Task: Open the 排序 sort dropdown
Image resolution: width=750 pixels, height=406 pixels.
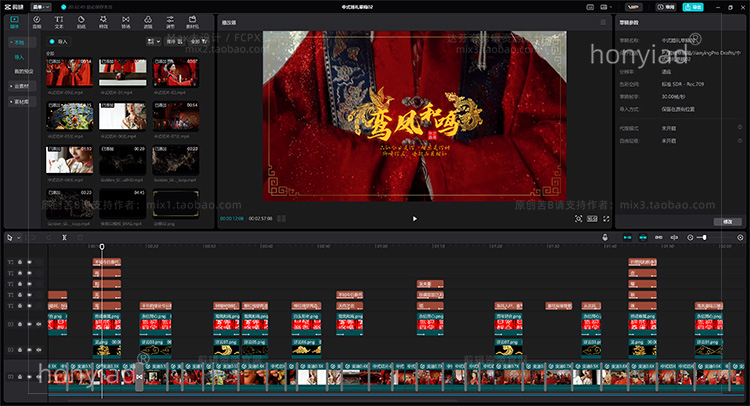Action: 174,42
